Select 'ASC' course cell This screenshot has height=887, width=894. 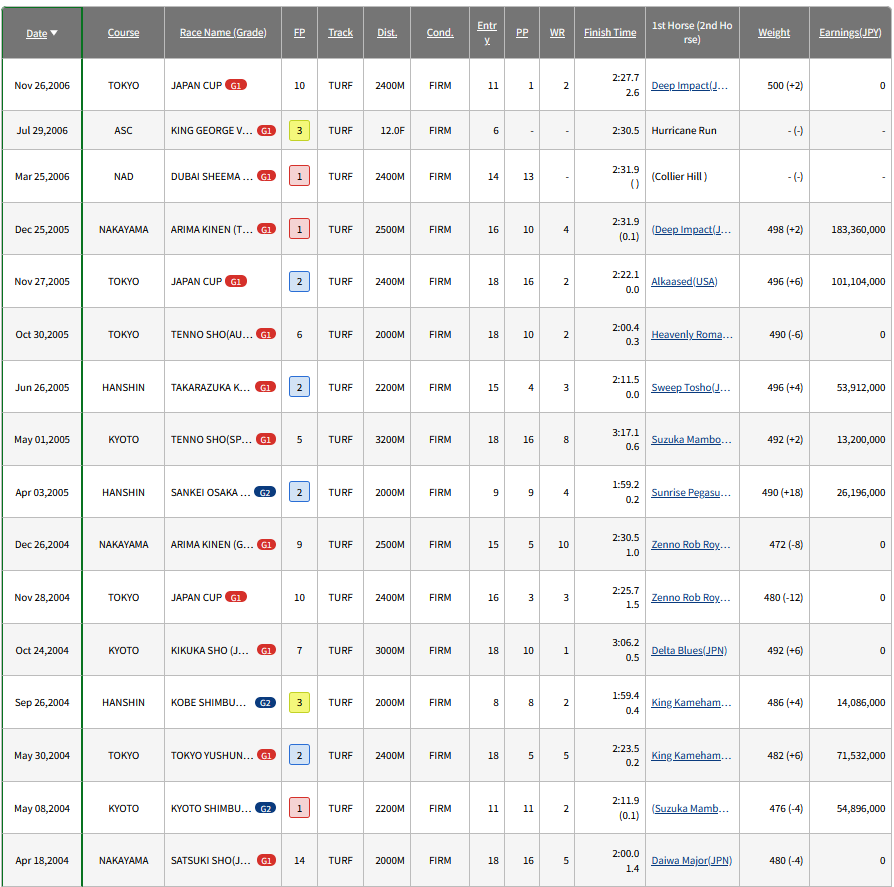point(123,131)
